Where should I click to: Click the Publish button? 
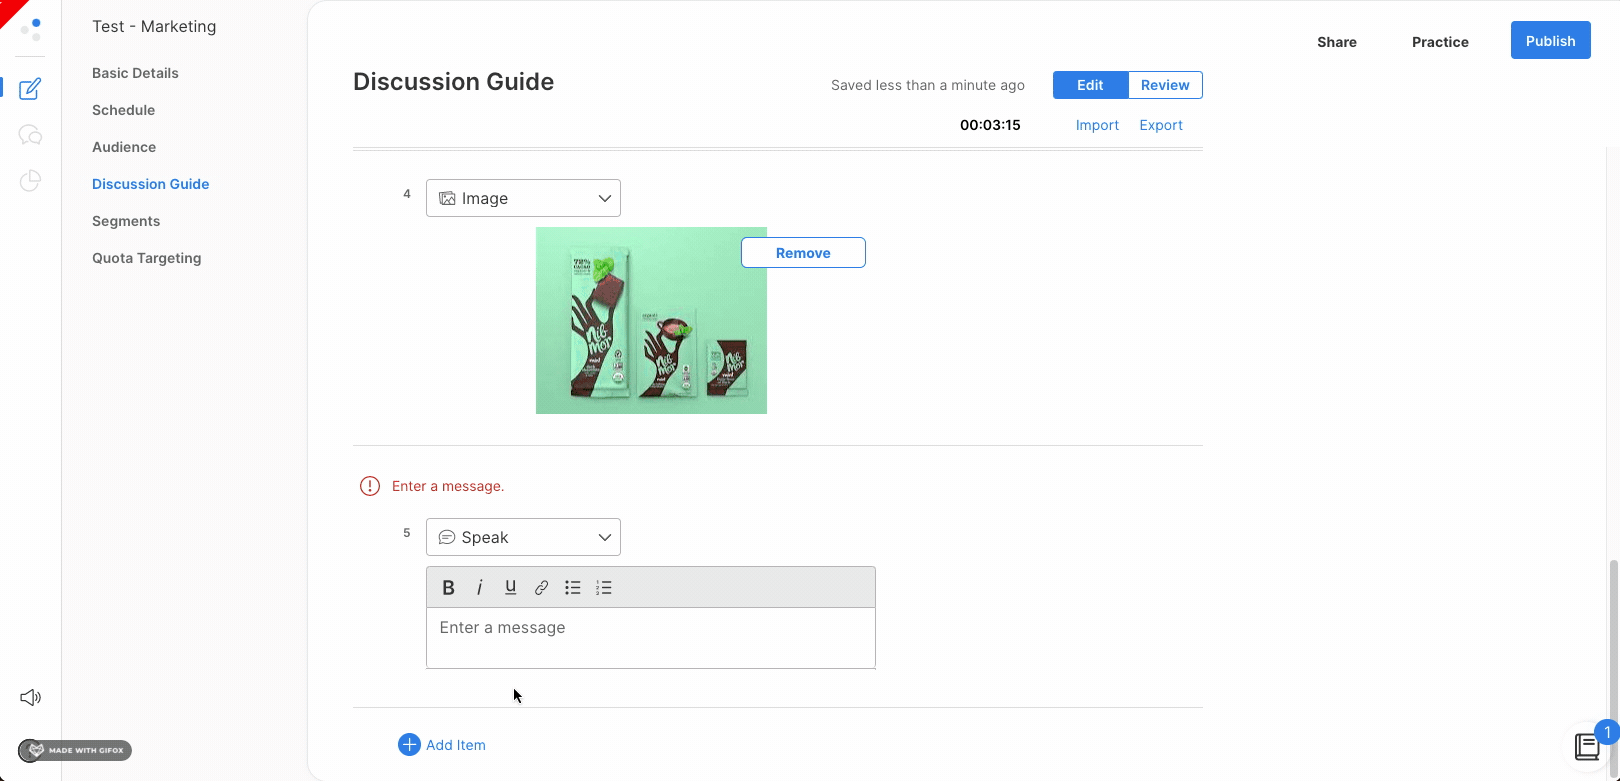pos(1550,41)
